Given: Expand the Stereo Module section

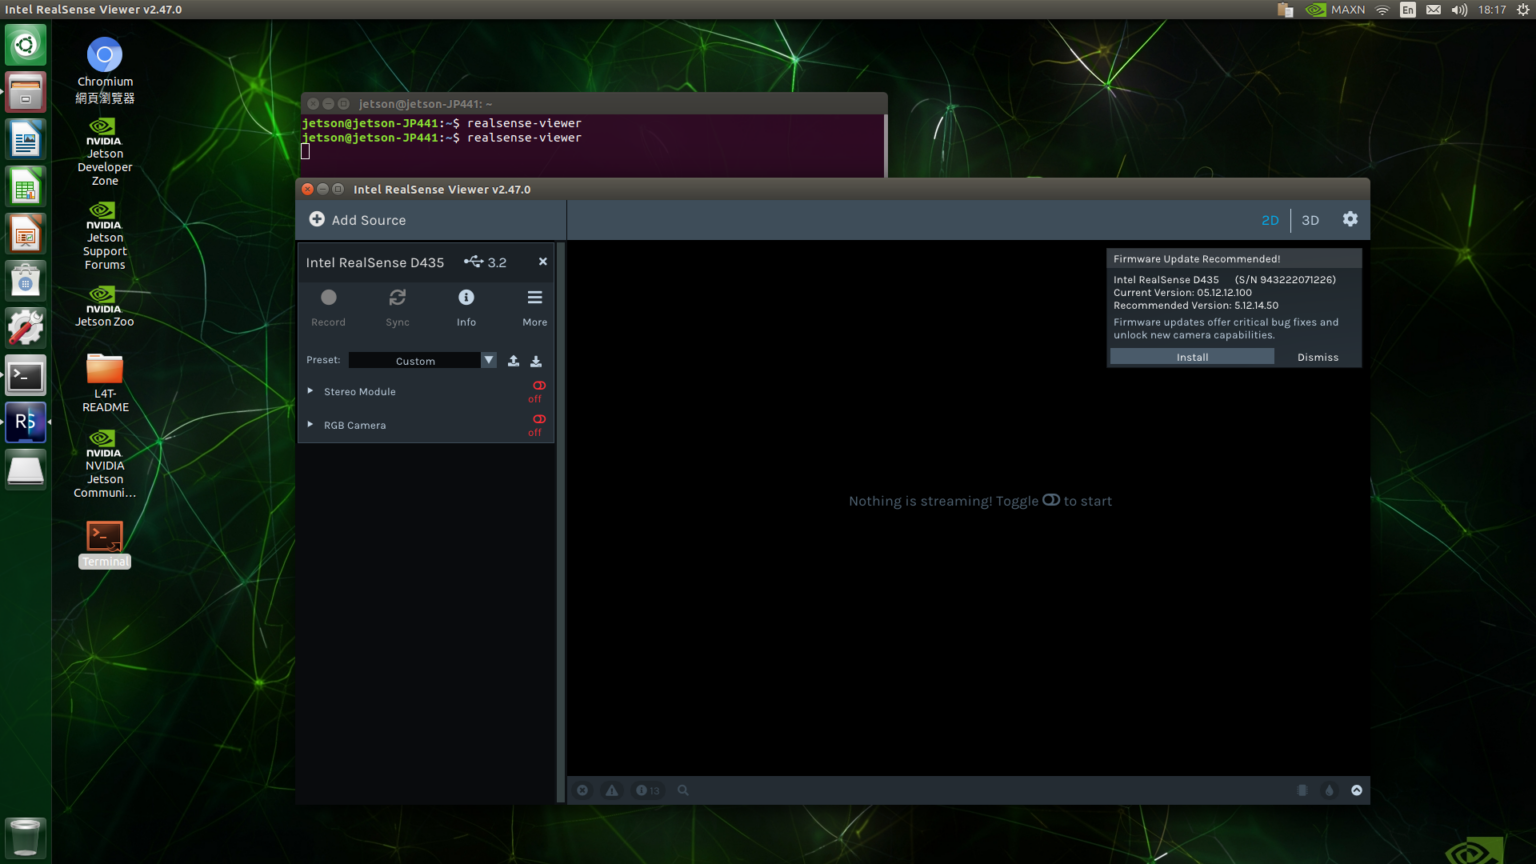Looking at the screenshot, I should coord(311,391).
